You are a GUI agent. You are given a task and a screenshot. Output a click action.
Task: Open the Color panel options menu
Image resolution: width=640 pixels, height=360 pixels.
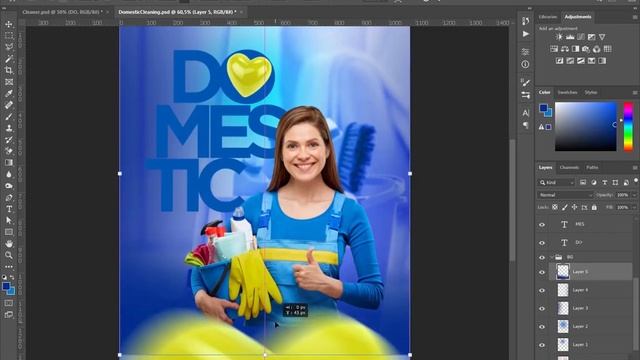(x=635, y=93)
